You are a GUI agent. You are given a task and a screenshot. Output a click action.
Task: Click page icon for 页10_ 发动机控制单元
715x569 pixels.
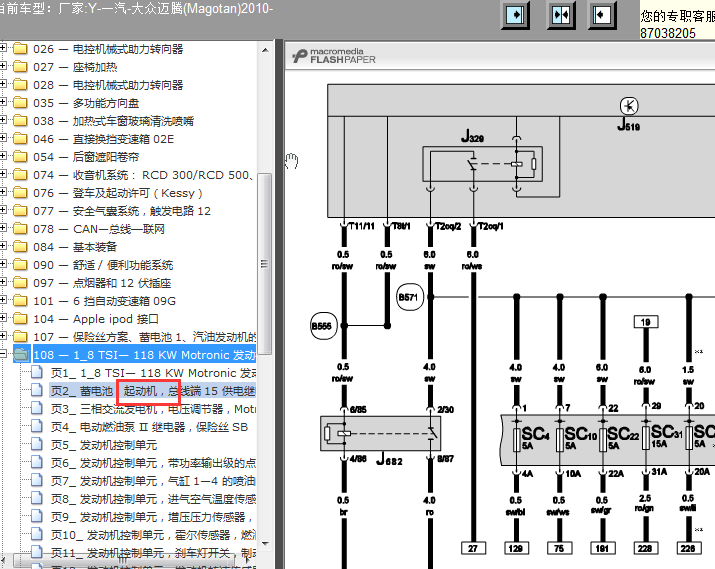[37, 534]
